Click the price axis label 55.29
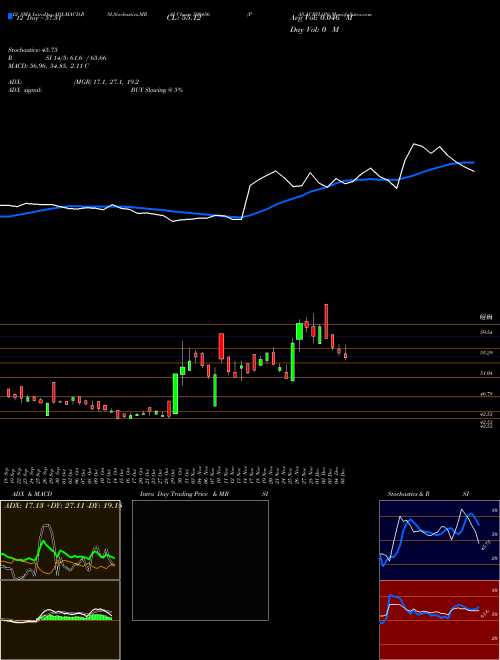 [486, 353]
